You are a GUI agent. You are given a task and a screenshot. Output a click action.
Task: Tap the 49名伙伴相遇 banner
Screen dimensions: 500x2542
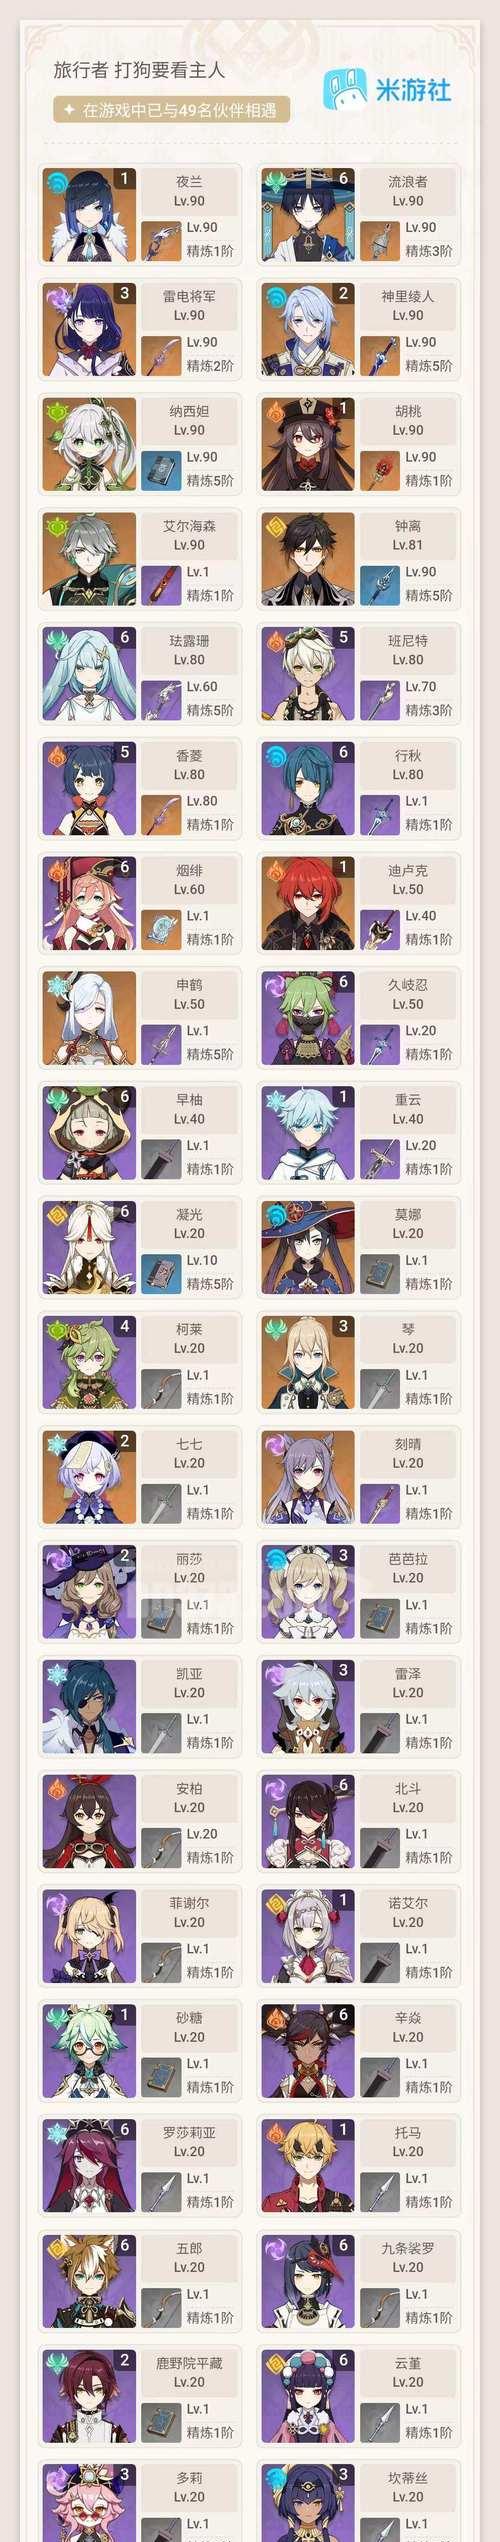(x=171, y=110)
